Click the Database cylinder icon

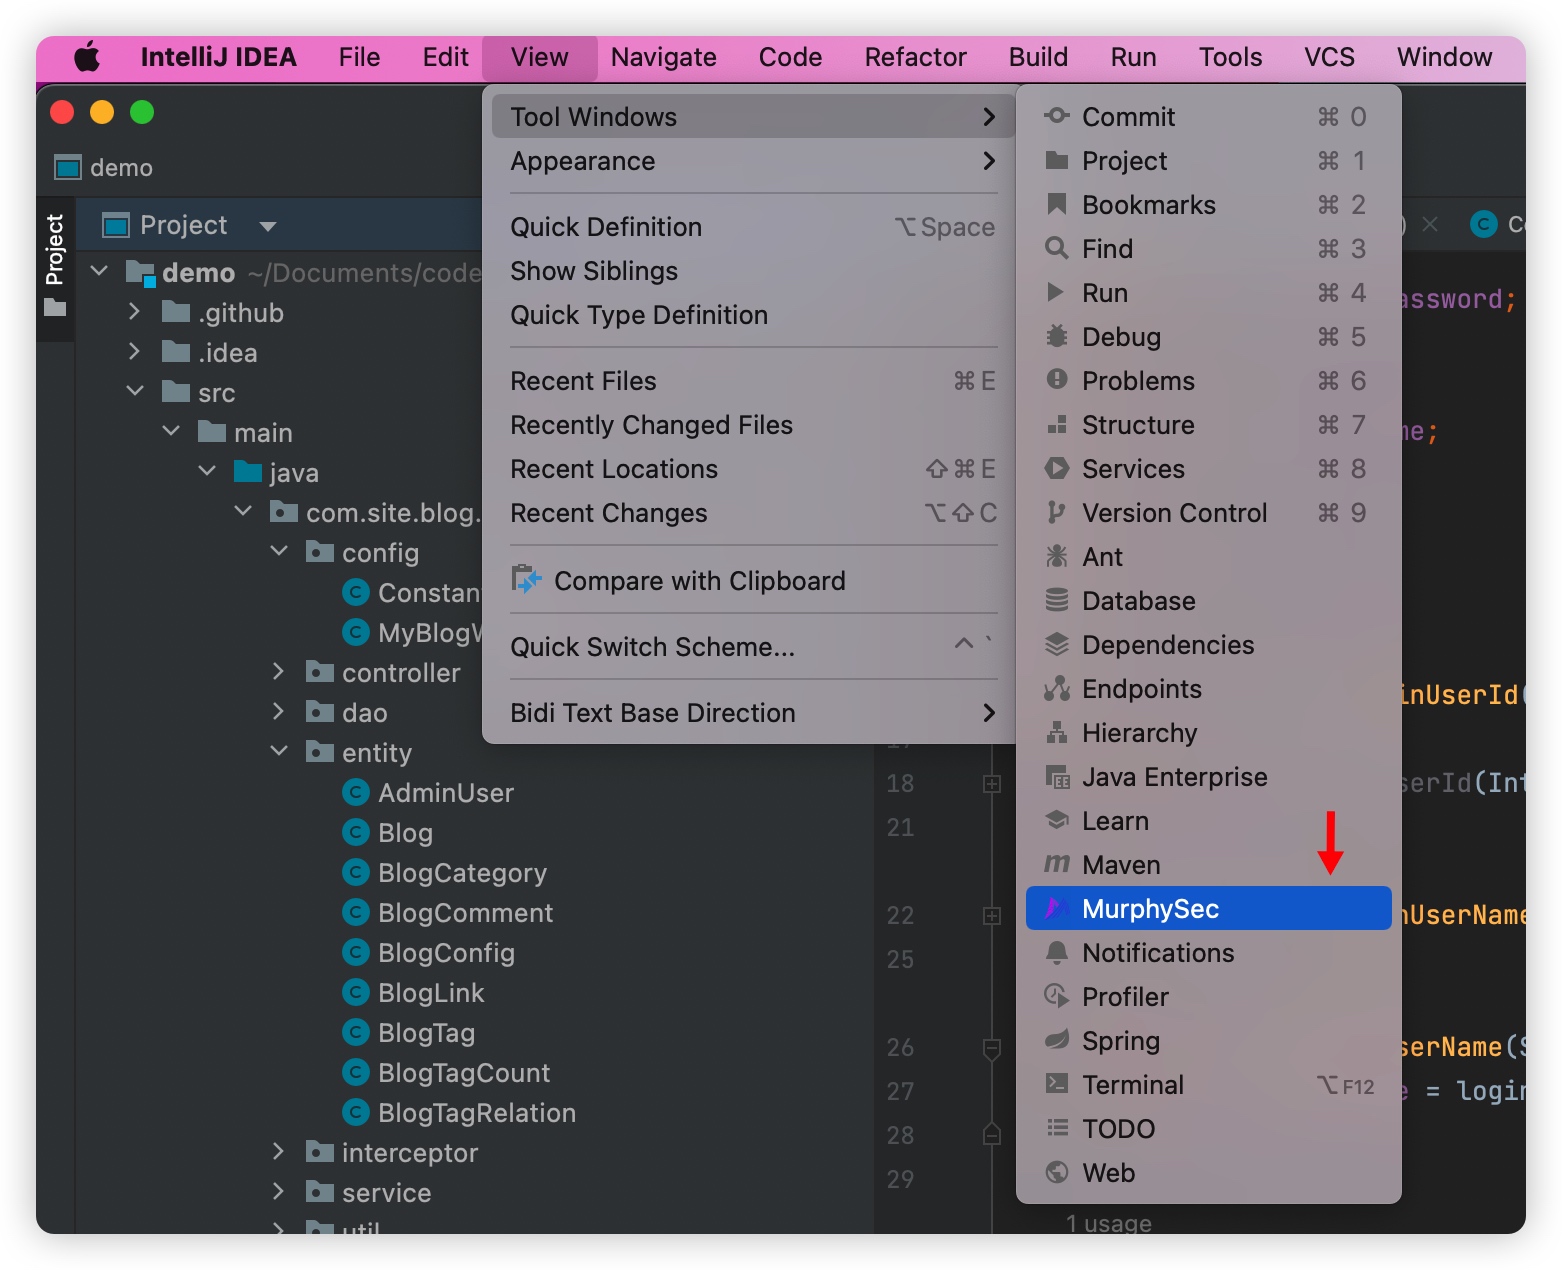click(x=1056, y=600)
